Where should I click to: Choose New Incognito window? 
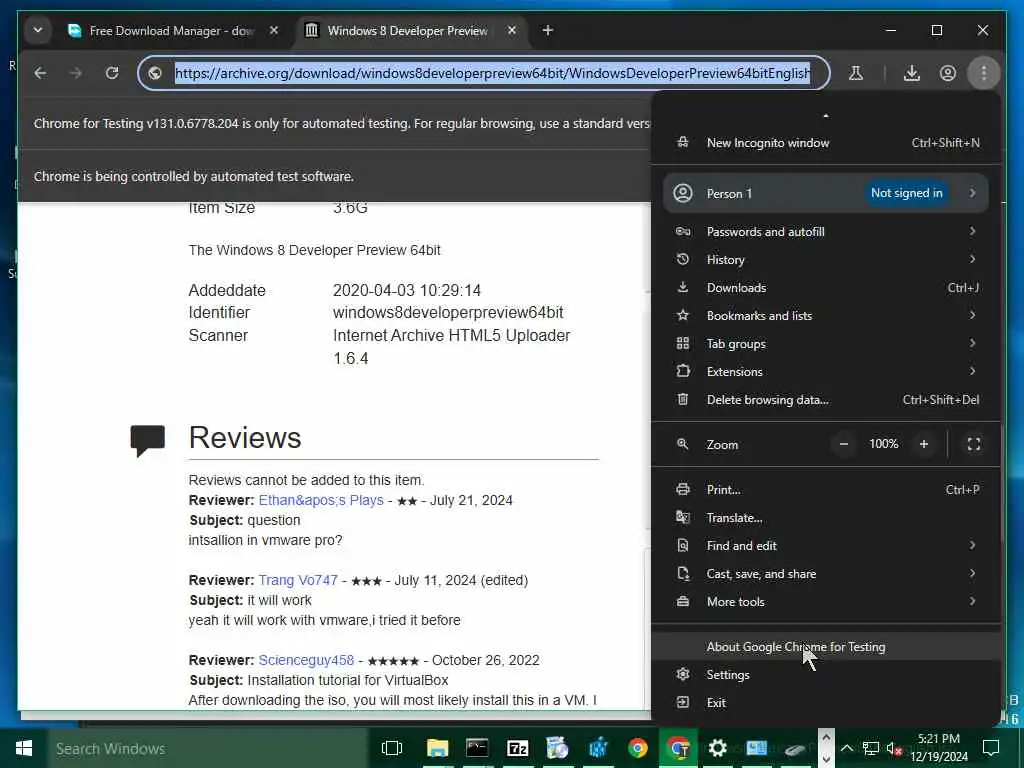tap(826, 143)
